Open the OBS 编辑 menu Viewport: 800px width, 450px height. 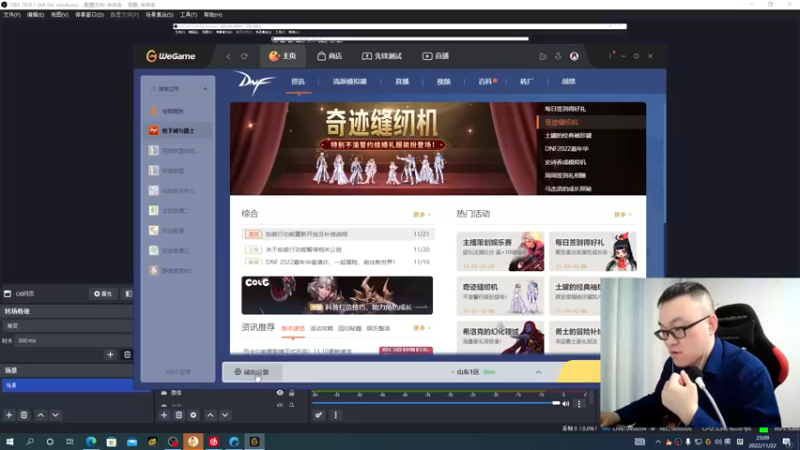tap(35, 15)
